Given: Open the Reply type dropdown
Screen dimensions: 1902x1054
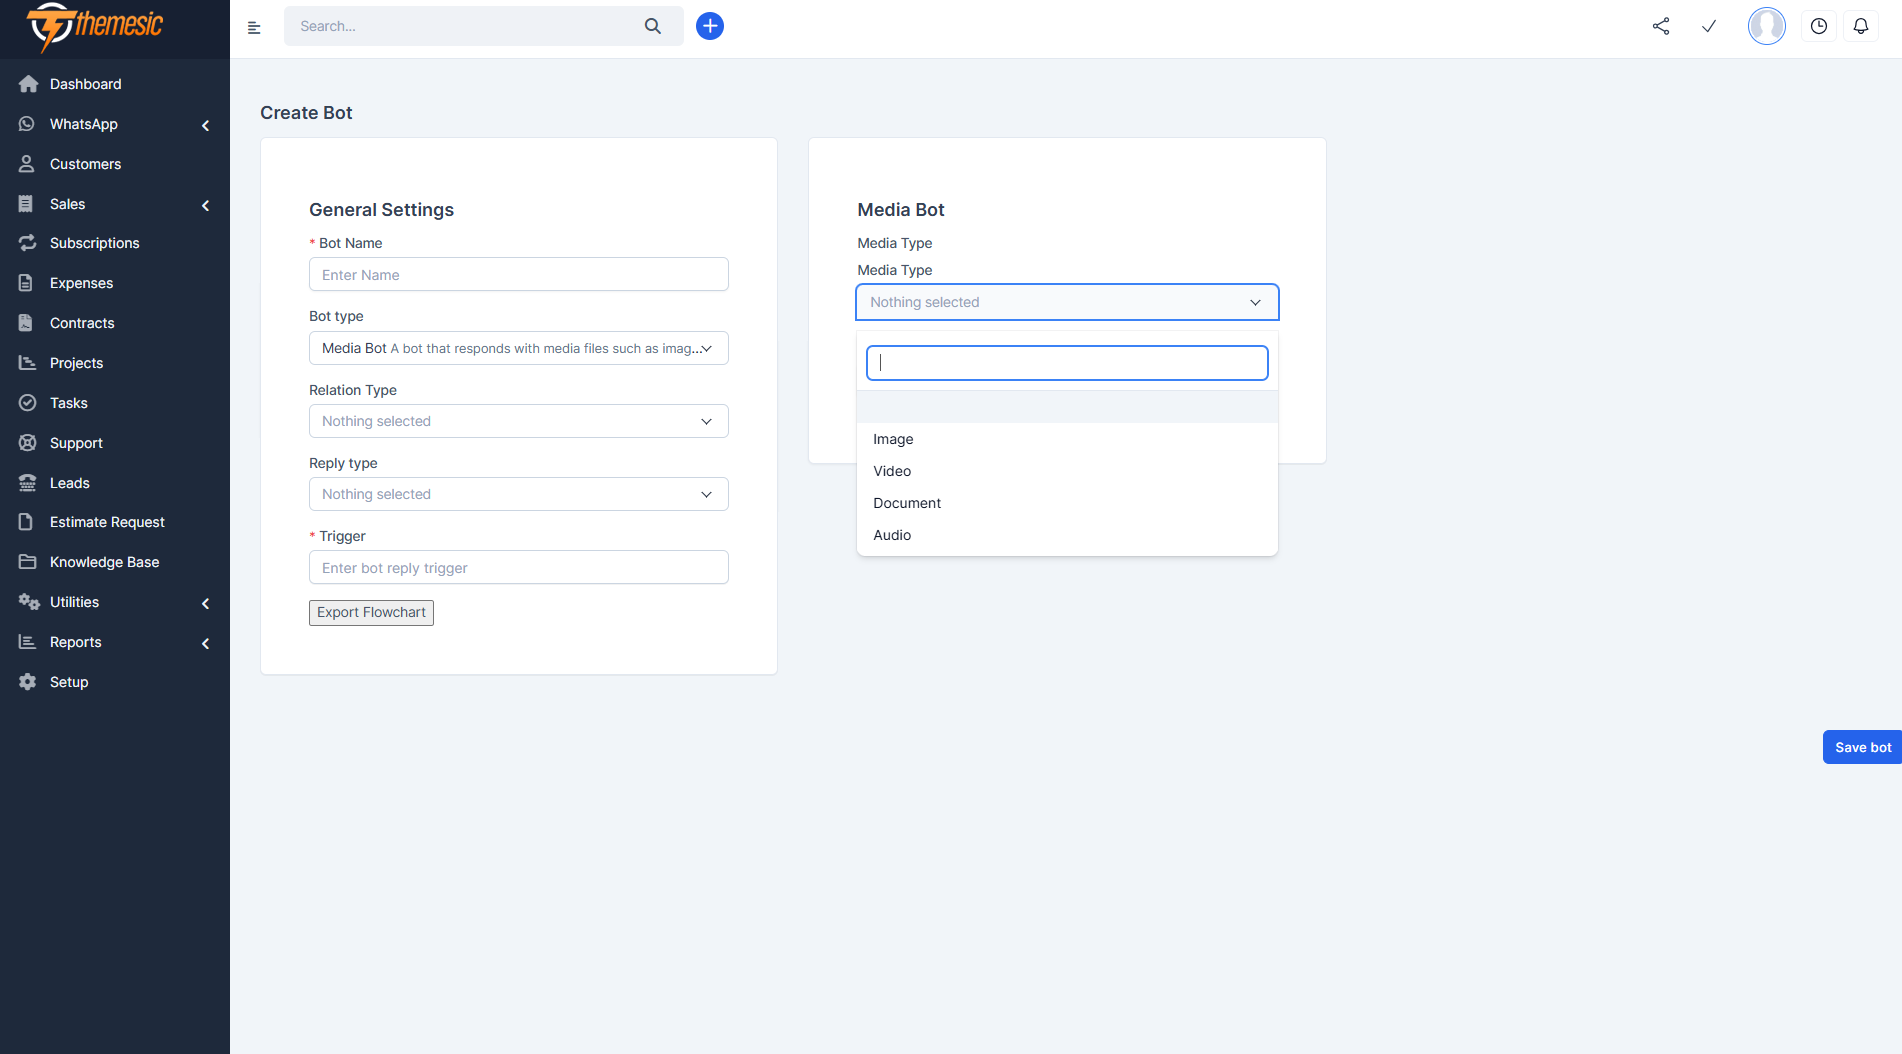Looking at the screenshot, I should click(519, 494).
